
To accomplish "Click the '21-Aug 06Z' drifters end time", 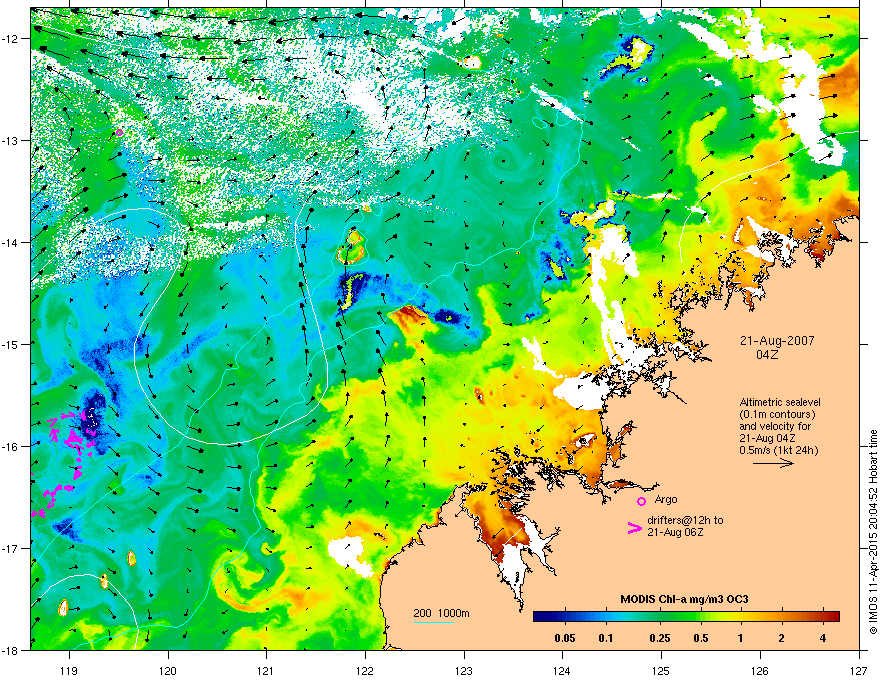I will click(675, 532).
